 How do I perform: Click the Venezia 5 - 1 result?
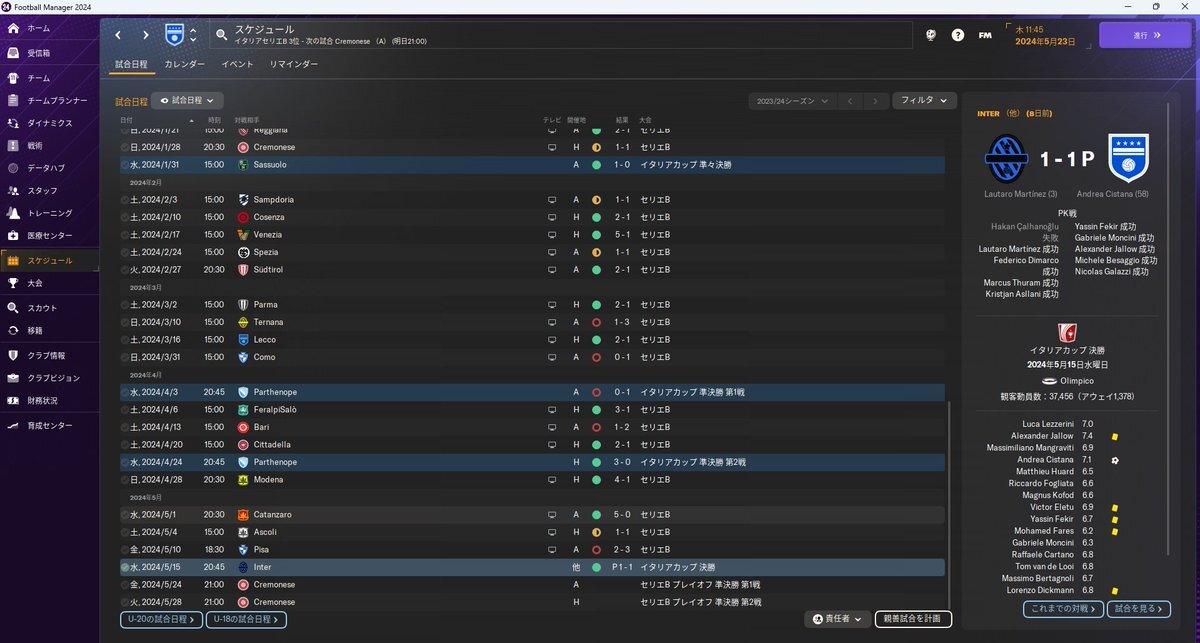622,234
